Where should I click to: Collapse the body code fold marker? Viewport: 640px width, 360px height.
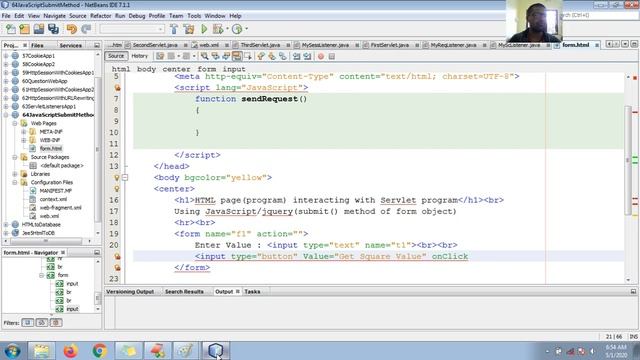pyautogui.click(x=125, y=178)
